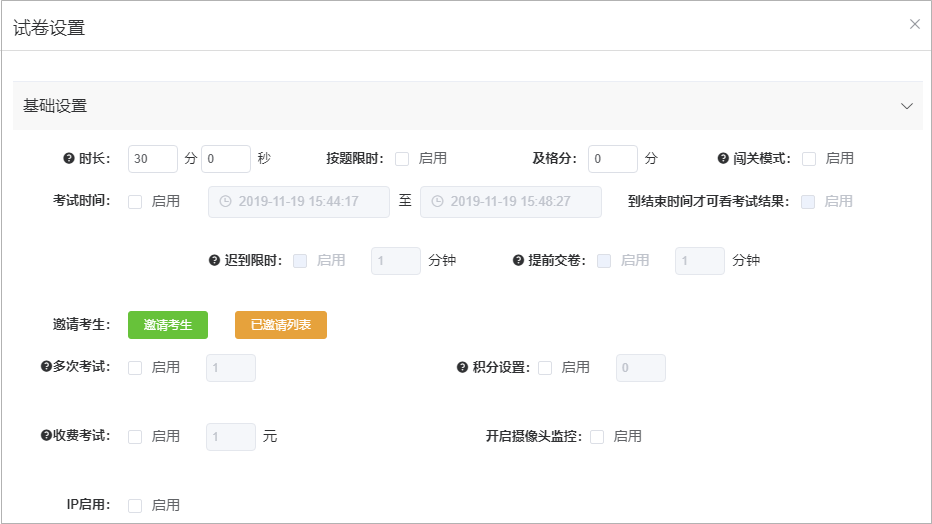Screen dimensions: 932x524
Task: Toggle the 提前交卷 checkbox
Action: (x=604, y=260)
